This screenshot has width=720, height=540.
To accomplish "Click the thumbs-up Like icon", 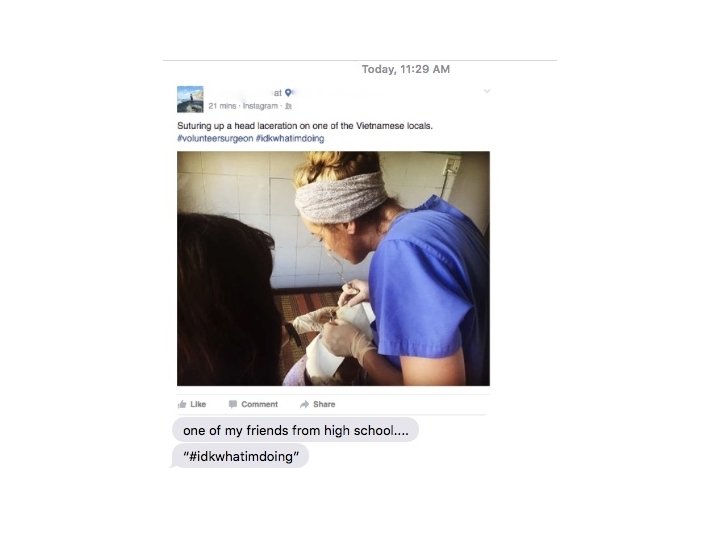I will tap(182, 404).
